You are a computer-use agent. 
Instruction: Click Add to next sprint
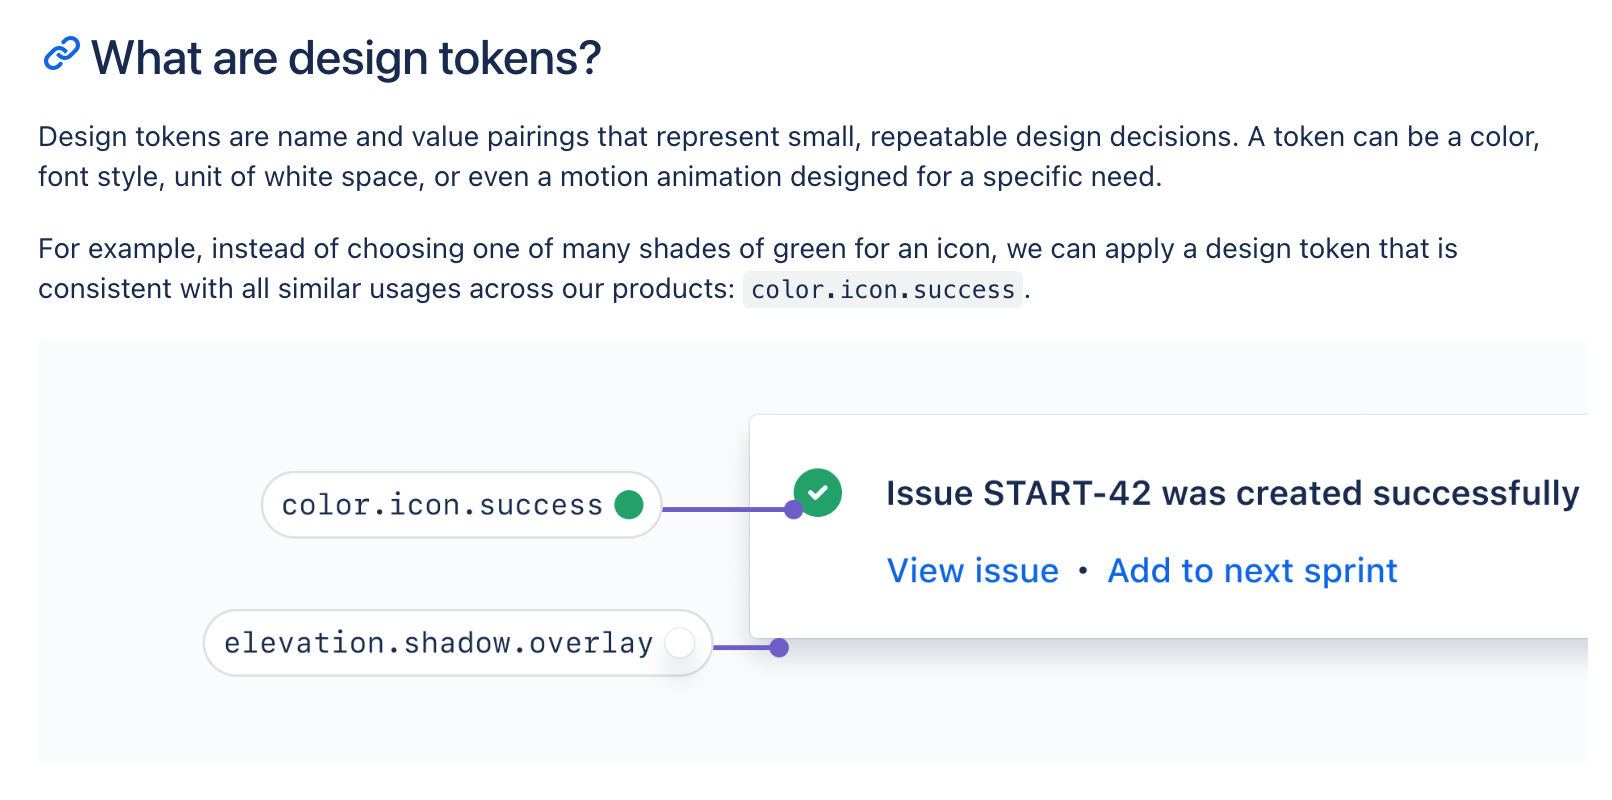[x=1251, y=571]
